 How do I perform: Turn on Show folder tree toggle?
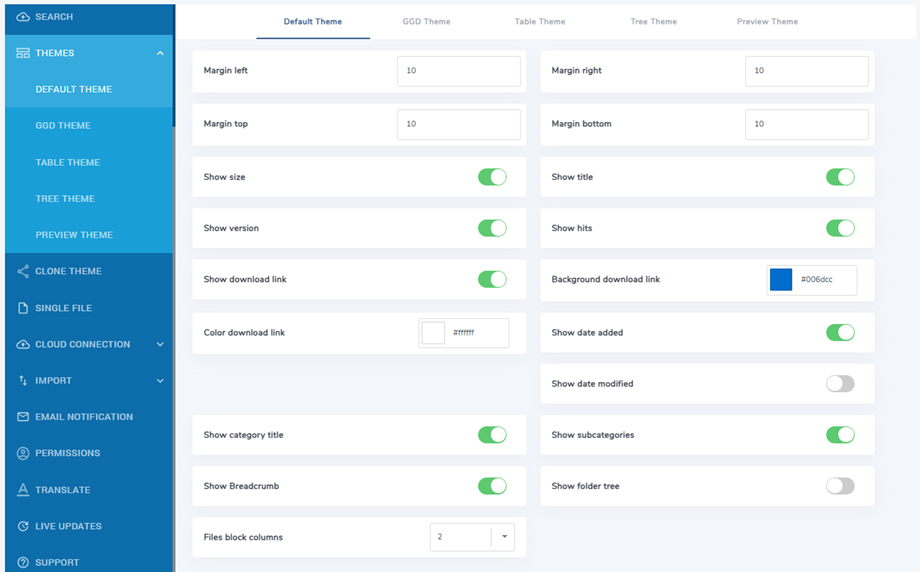[840, 486]
